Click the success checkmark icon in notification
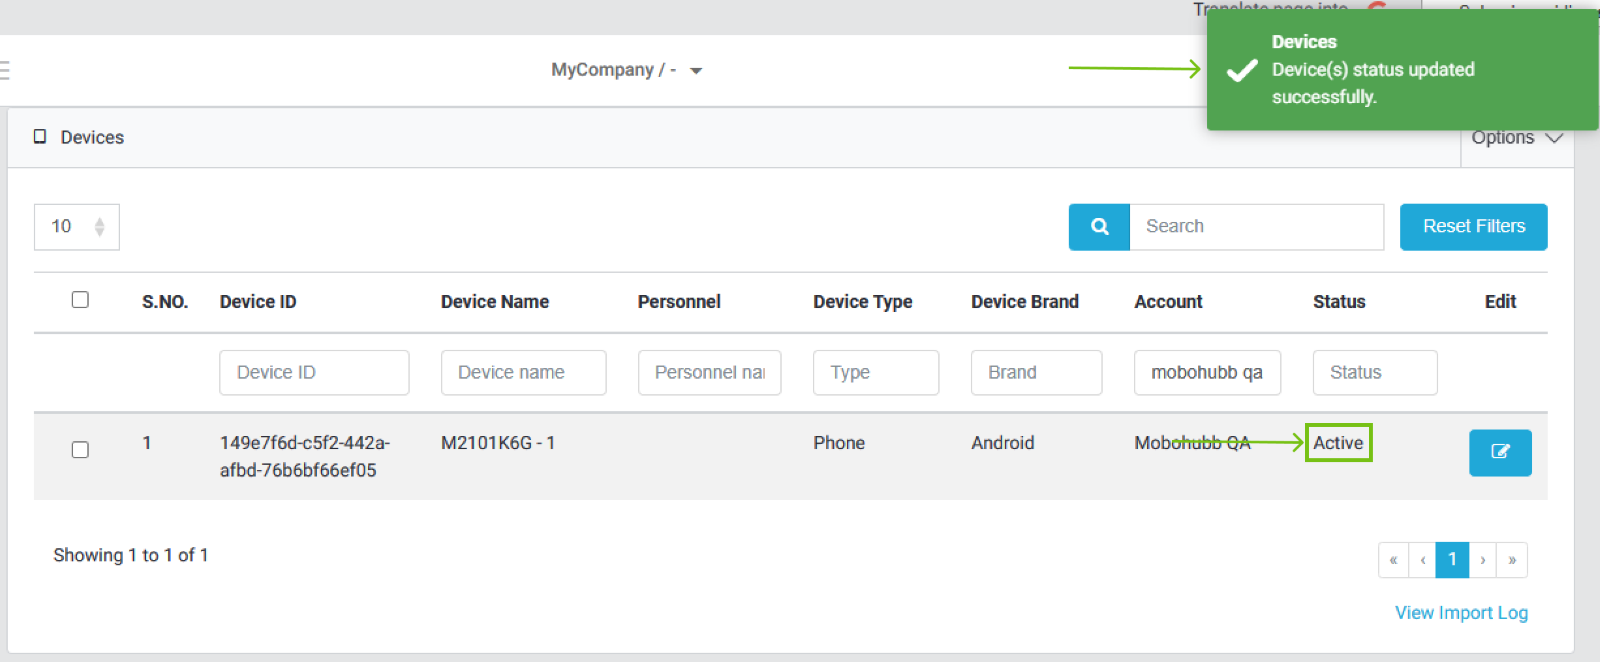 point(1241,70)
